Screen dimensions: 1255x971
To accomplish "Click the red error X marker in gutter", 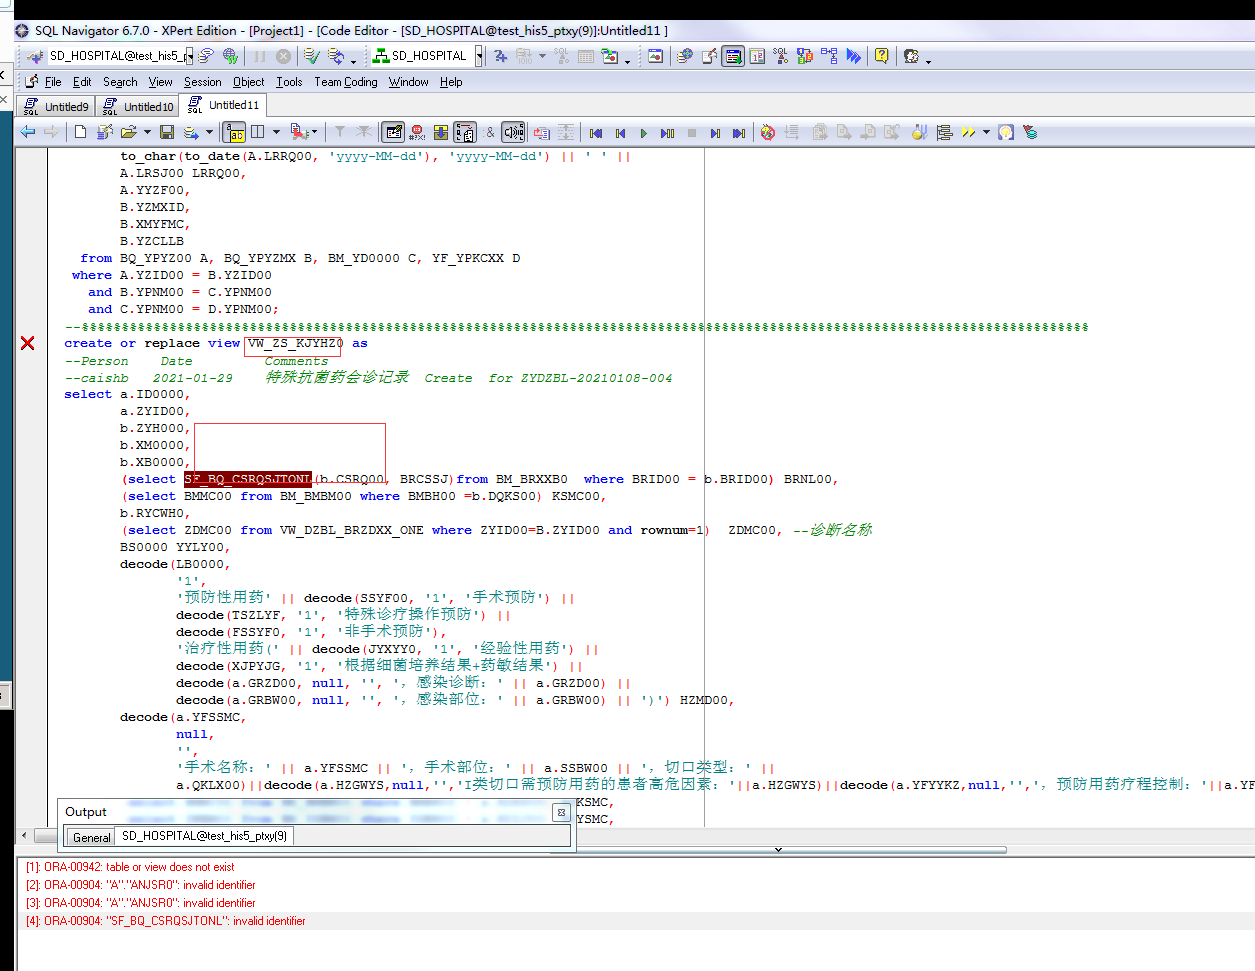I will point(28,343).
